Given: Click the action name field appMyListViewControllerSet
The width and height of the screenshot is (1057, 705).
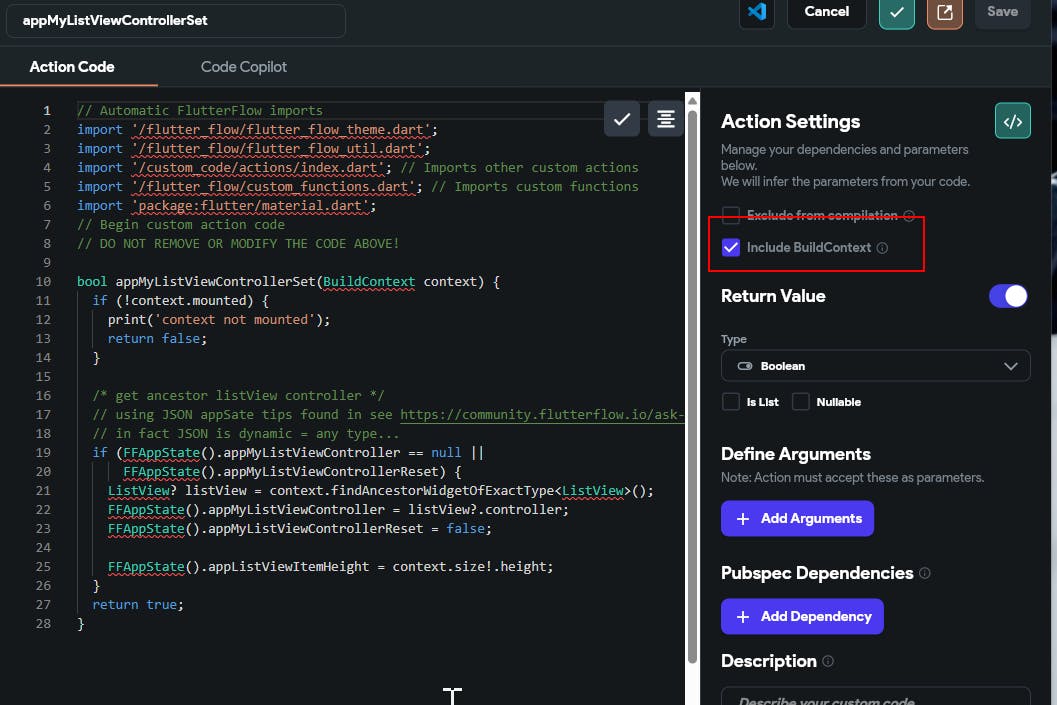Looking at the screenshot, I should tap(175, 20).
